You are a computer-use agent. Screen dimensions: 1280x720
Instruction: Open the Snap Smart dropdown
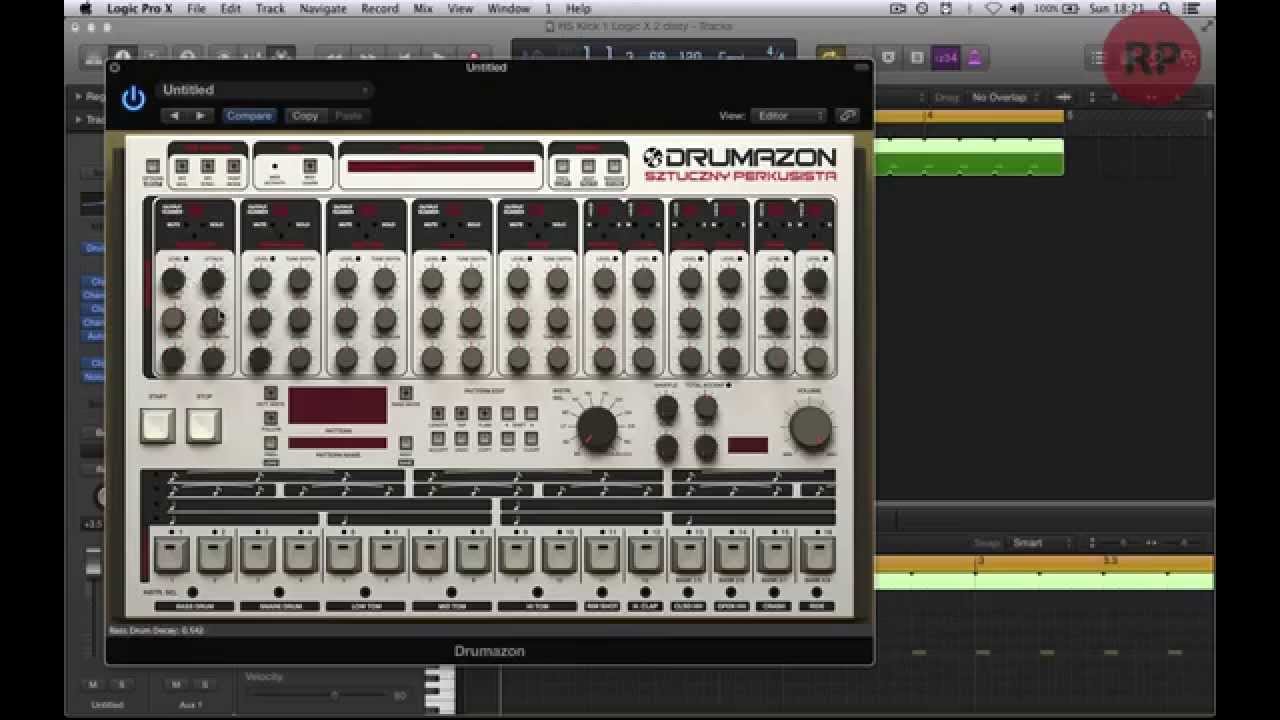pos(1040,543)
